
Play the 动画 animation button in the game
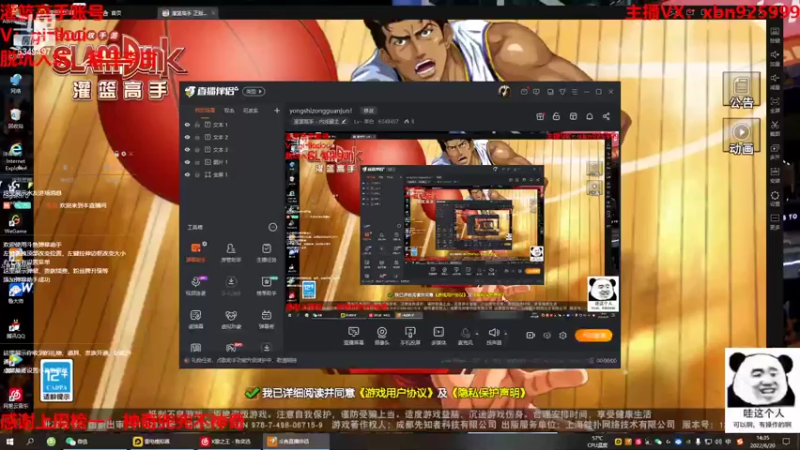(741, 136)
